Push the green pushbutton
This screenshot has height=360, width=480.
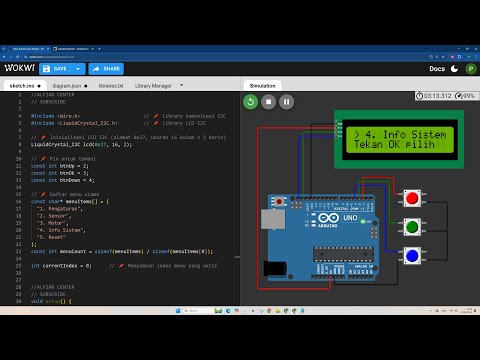pos(412,227)
